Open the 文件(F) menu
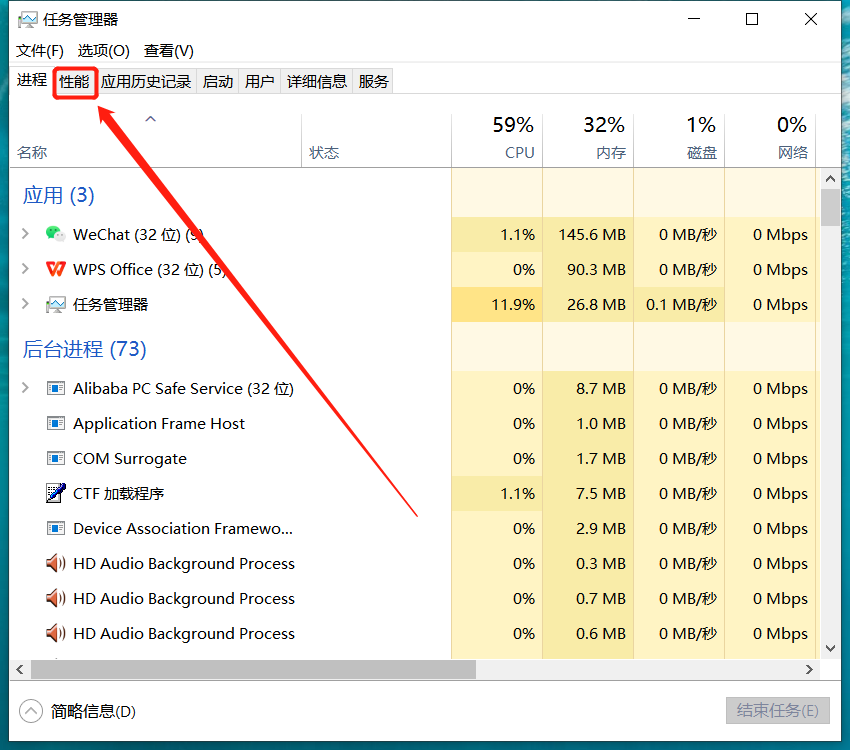Screen dimensions: 850x750 (40, 51)
